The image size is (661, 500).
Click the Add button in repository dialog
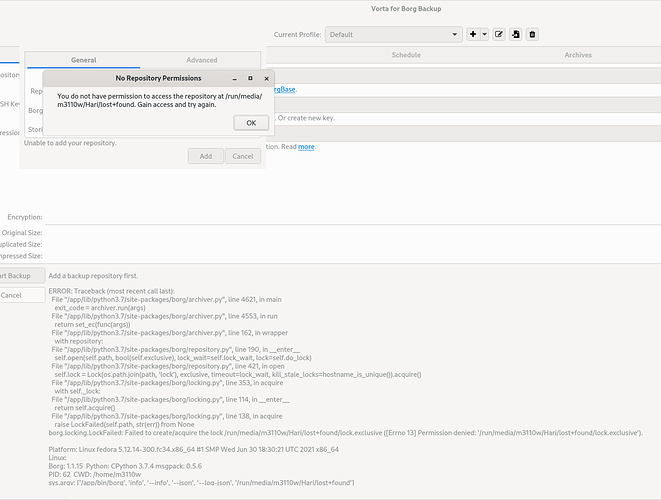(206, 156)
